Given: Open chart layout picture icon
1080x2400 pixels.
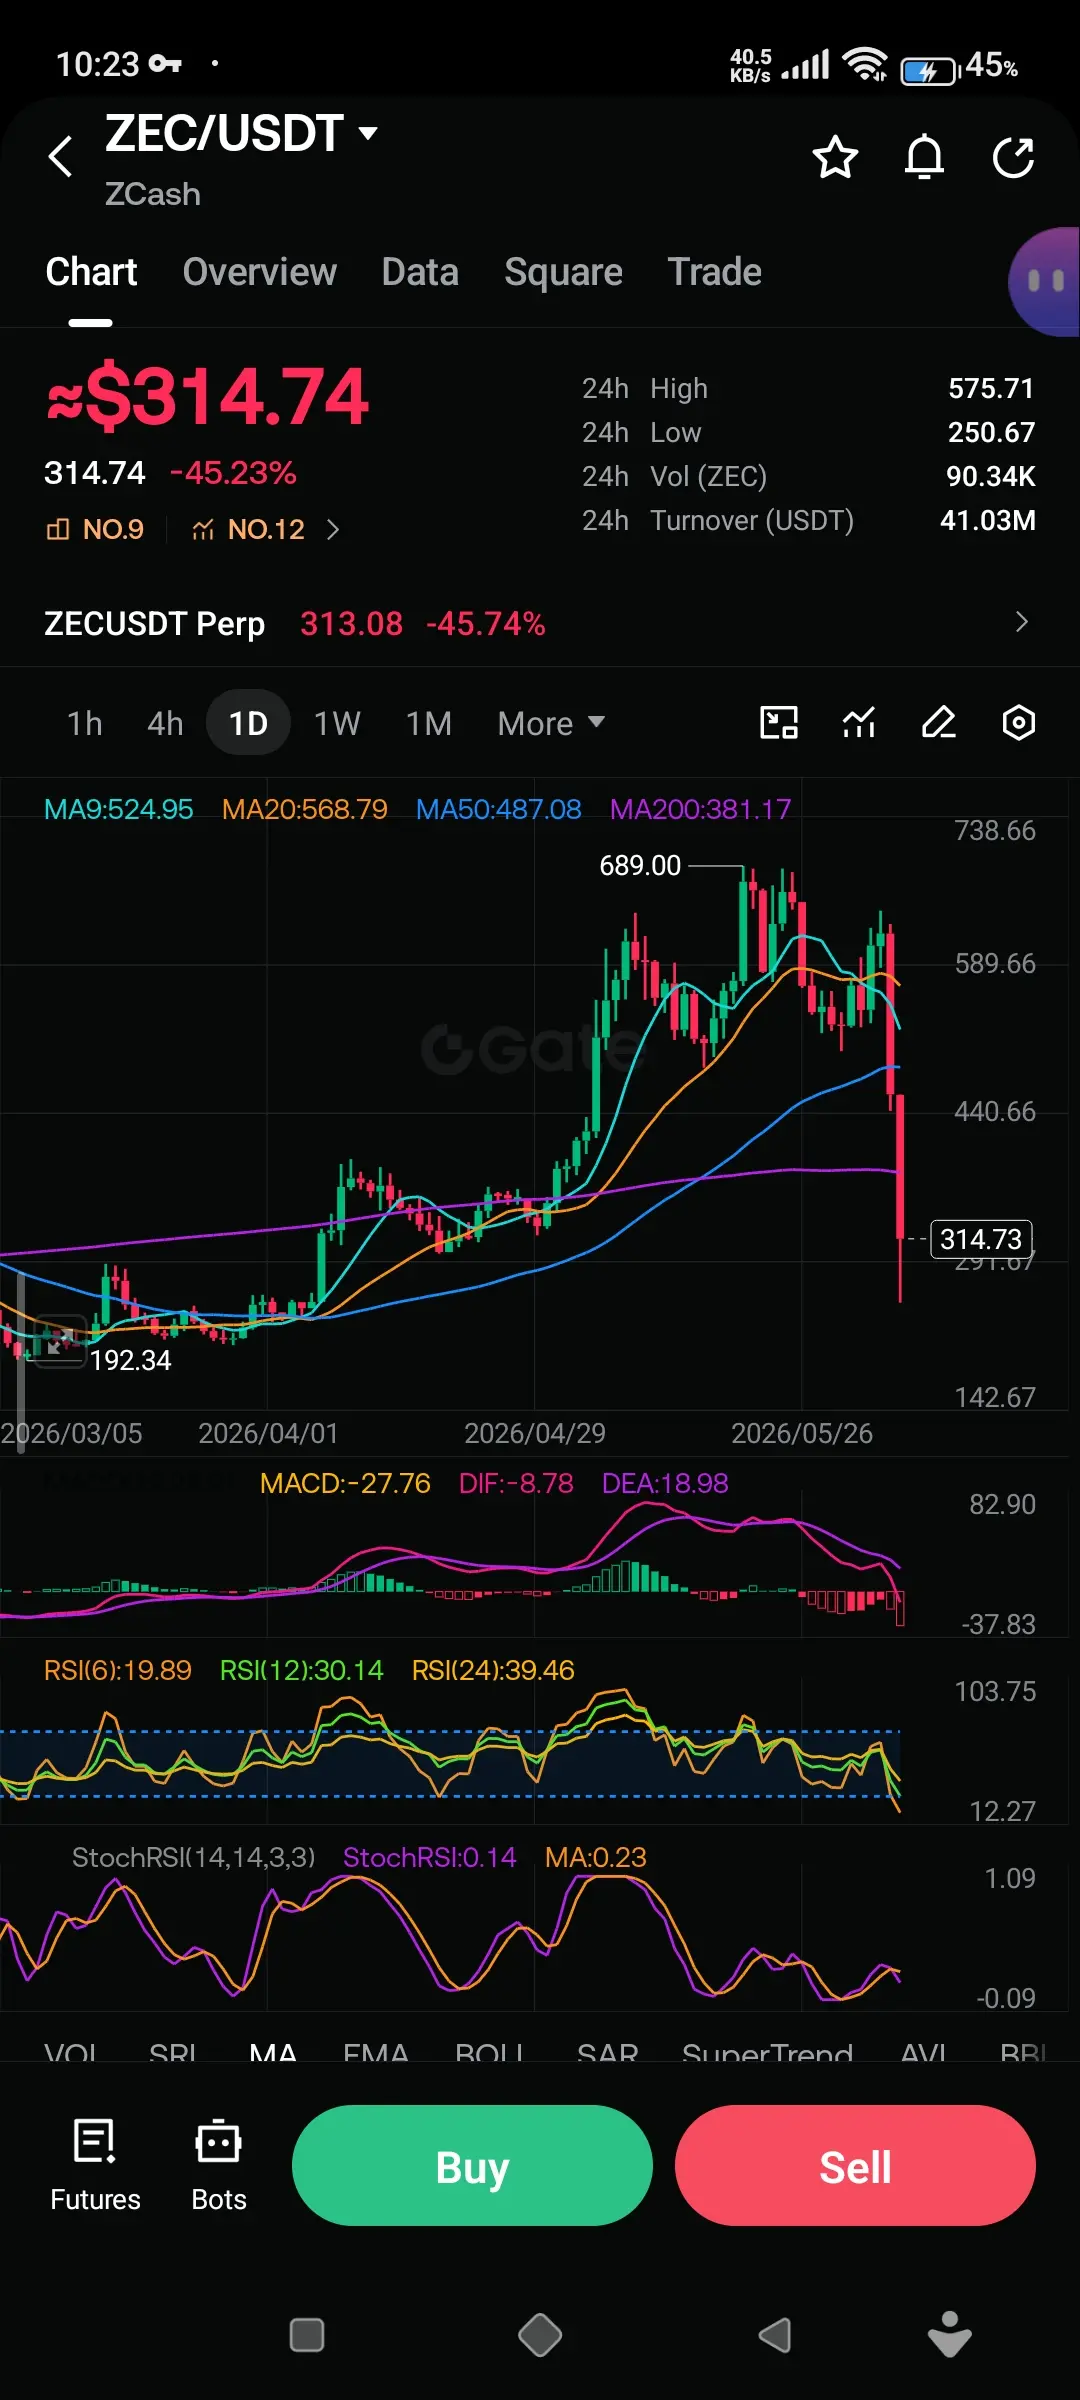Looking at the screenshot, I should coord(779,722).
